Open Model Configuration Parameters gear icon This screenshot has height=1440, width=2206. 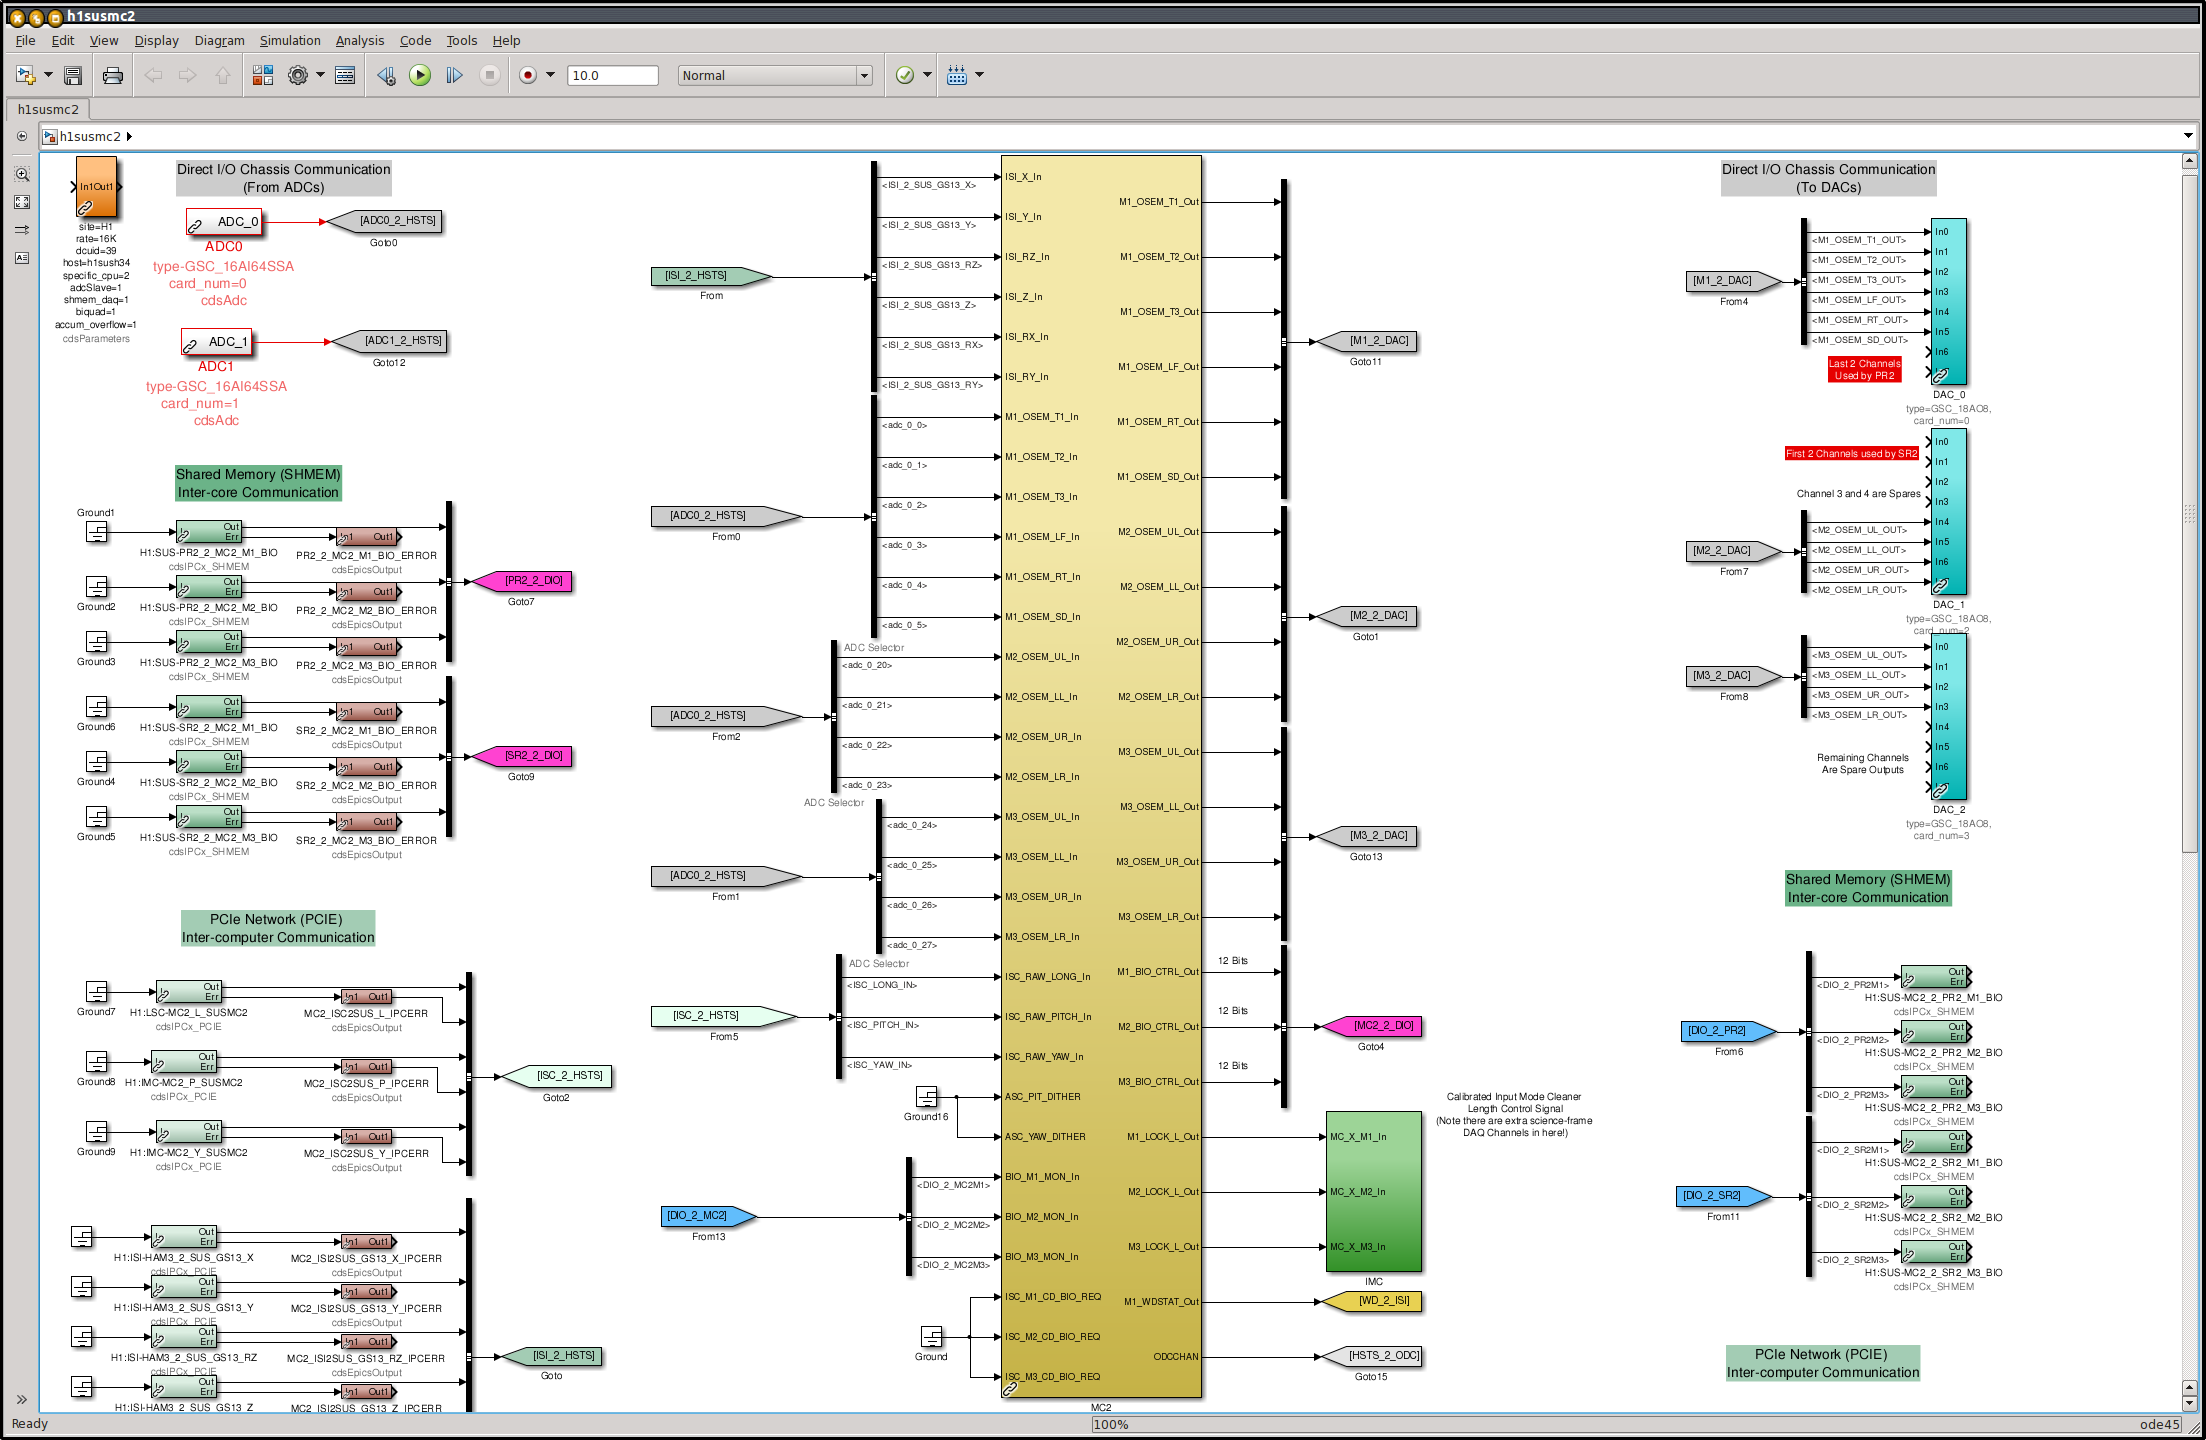tap(298, 75)
